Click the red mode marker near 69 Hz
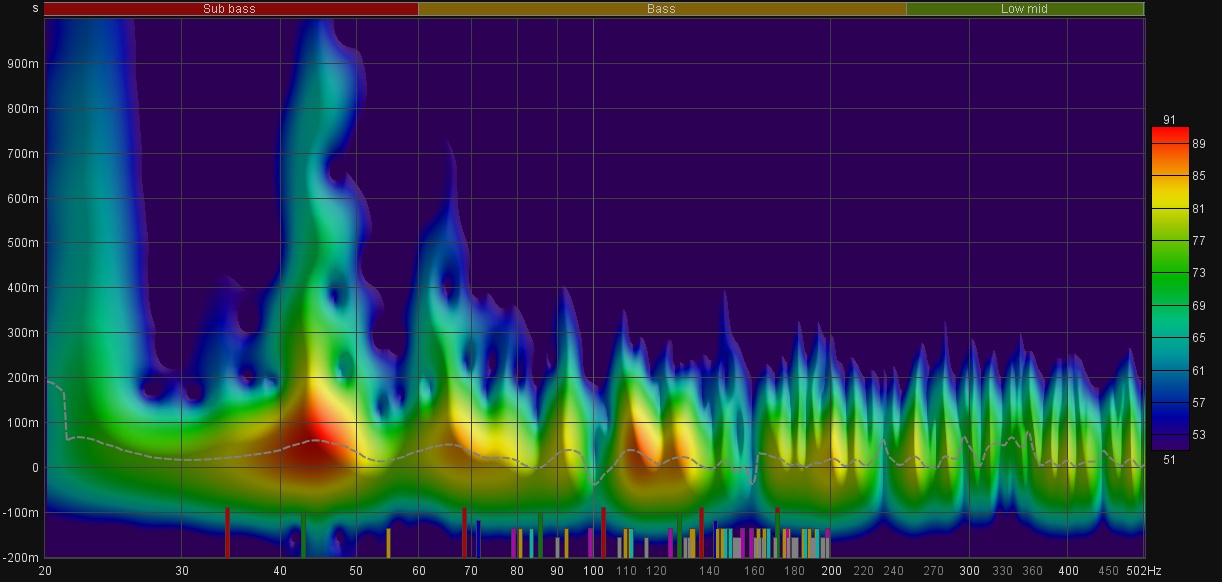Viewport: 1222px width, 582px height. [x=464, y=532]
